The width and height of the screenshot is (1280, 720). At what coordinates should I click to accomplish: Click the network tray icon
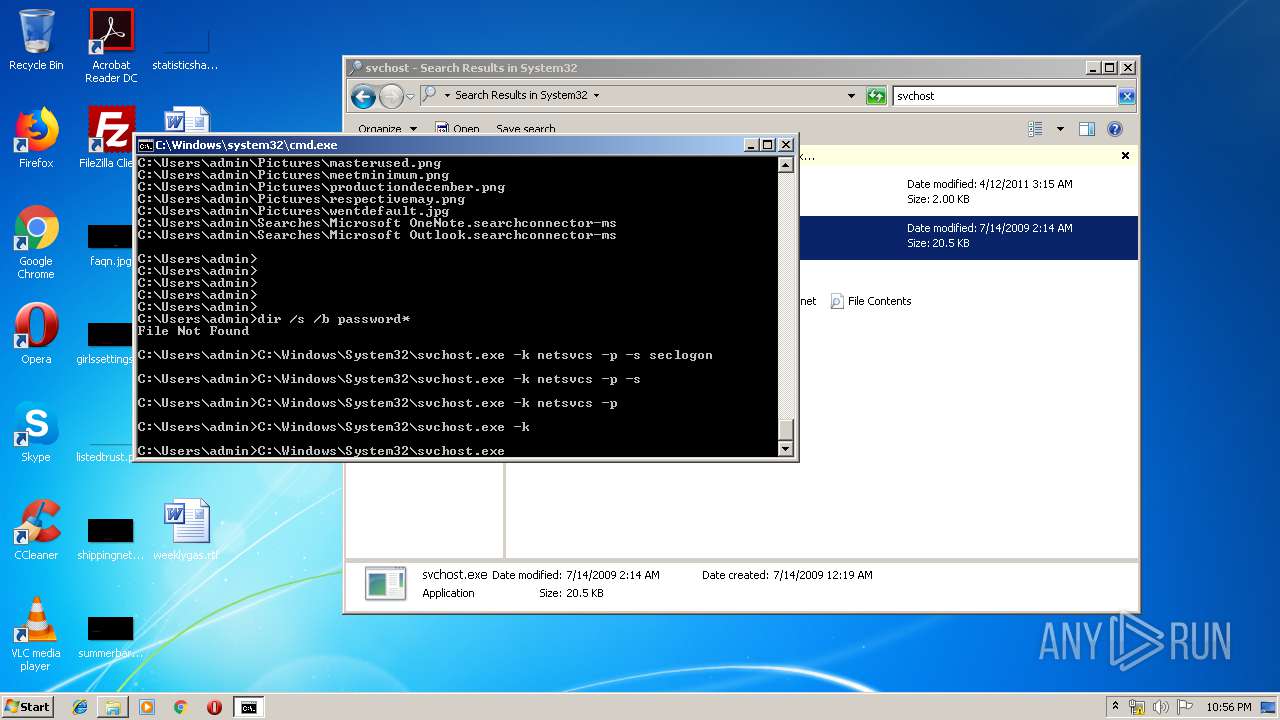tap(1137, 707)
